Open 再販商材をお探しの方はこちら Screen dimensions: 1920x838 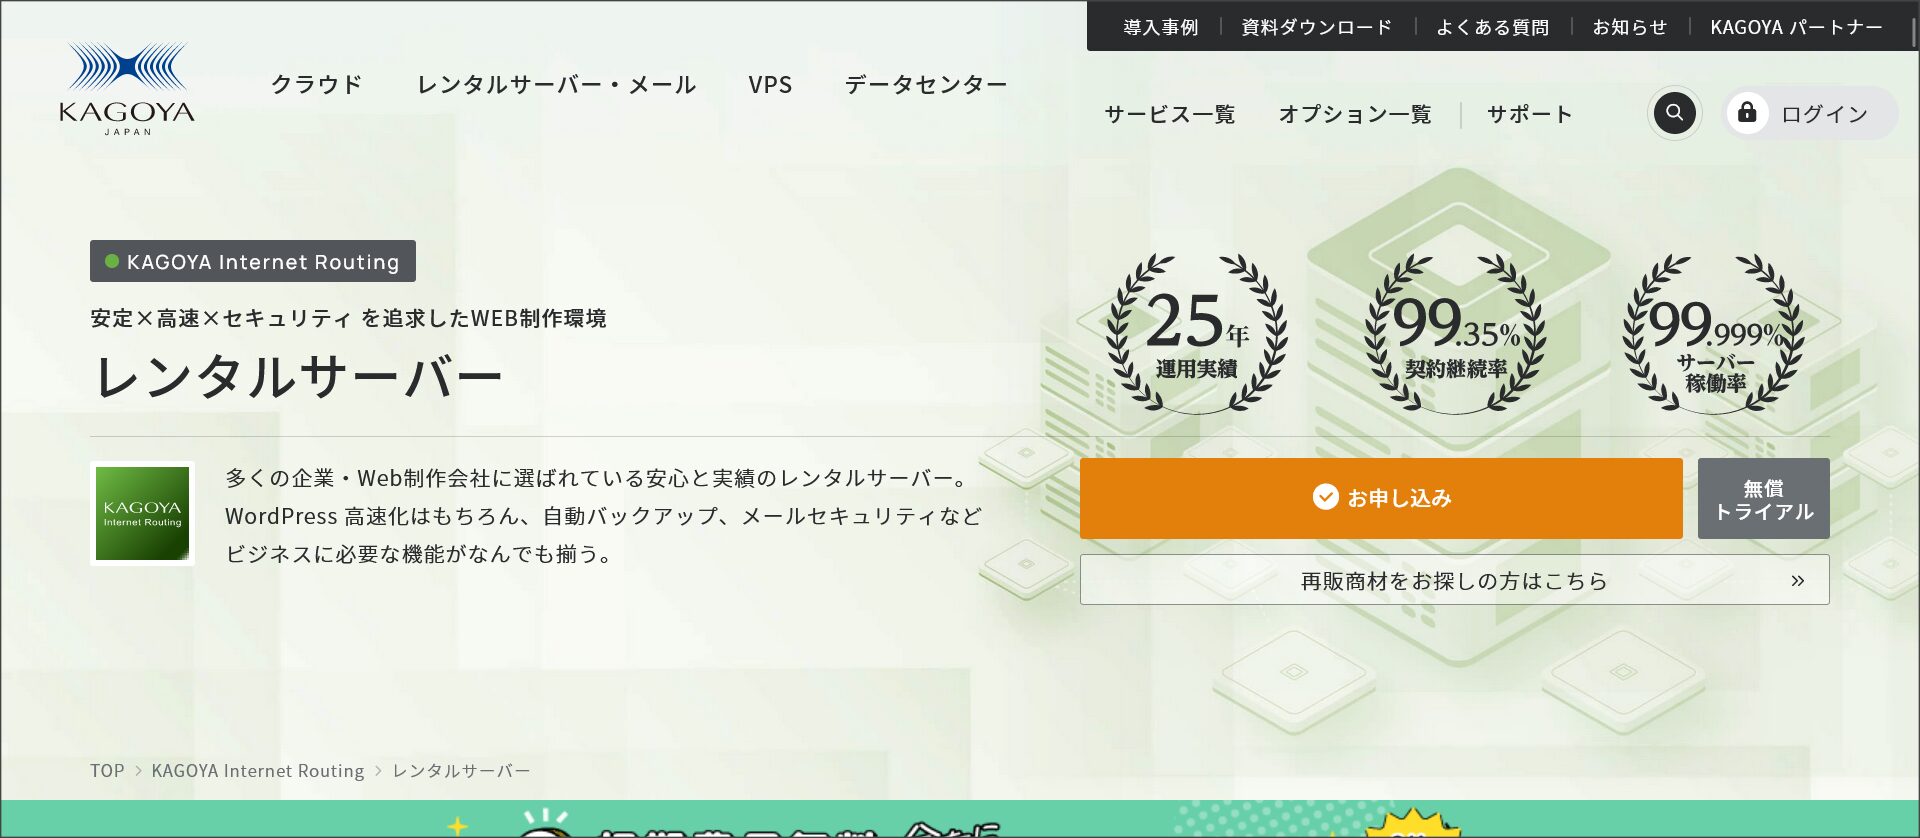(x=1455, y=580)
